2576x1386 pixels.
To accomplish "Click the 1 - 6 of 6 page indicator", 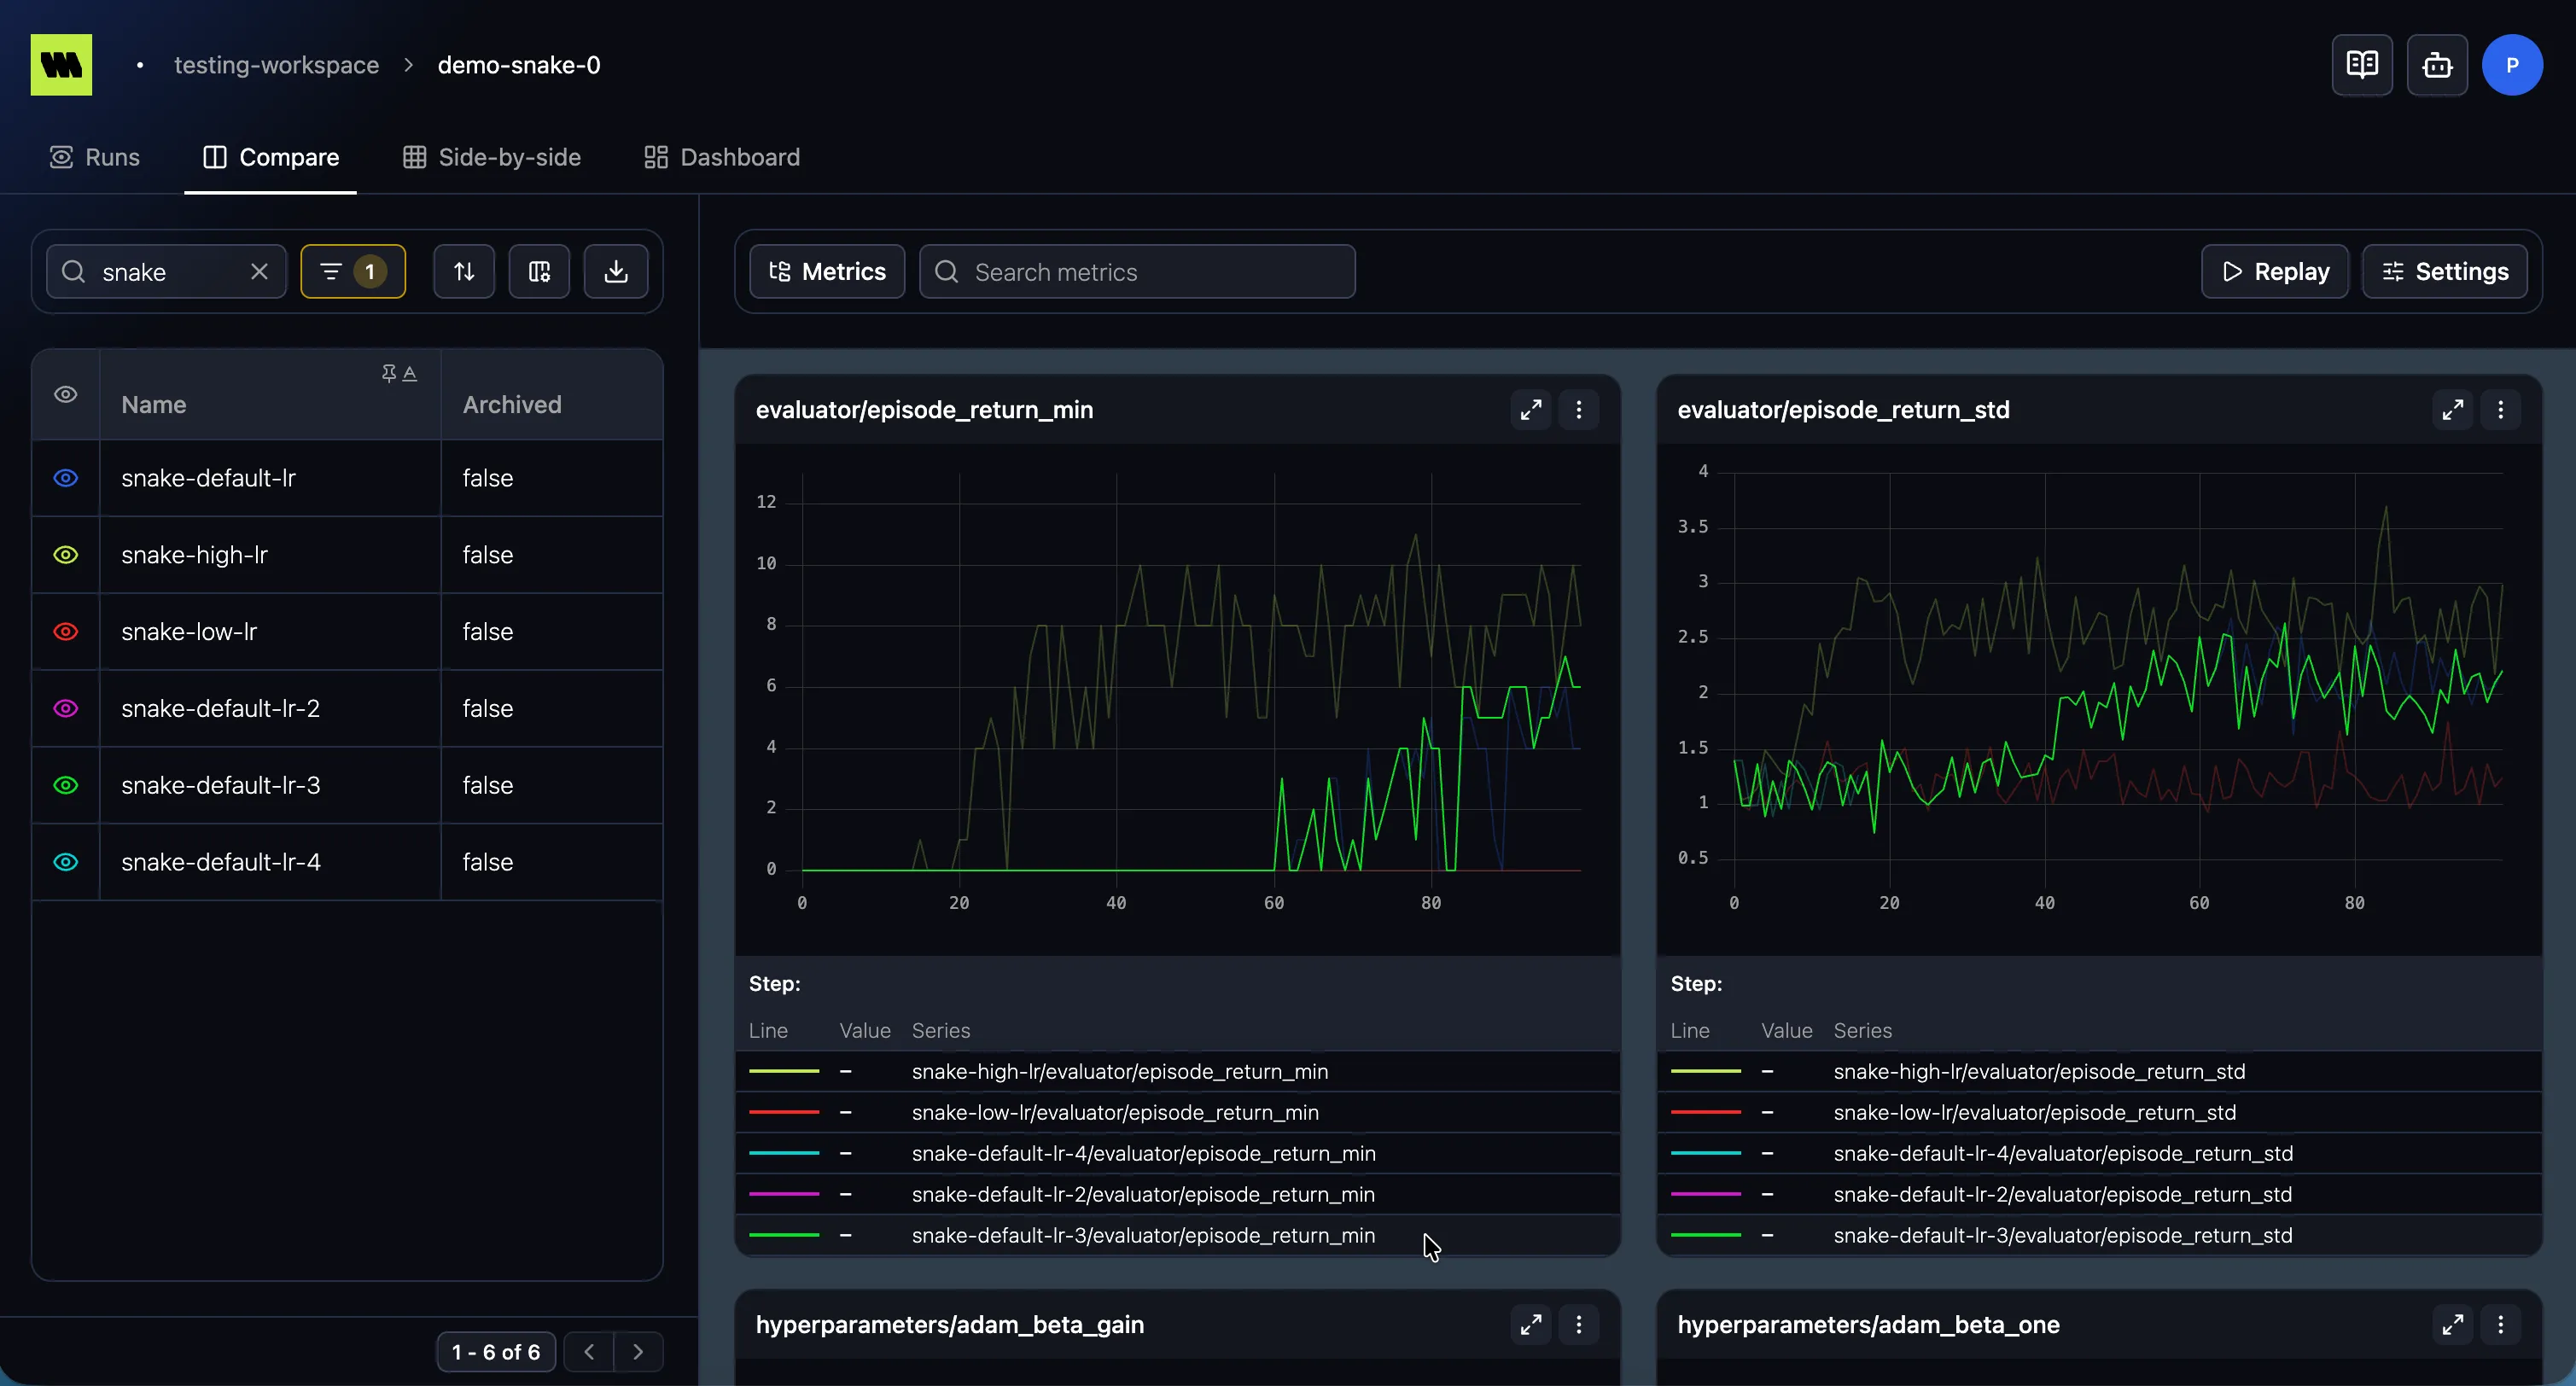I will tap(496, 1352).
